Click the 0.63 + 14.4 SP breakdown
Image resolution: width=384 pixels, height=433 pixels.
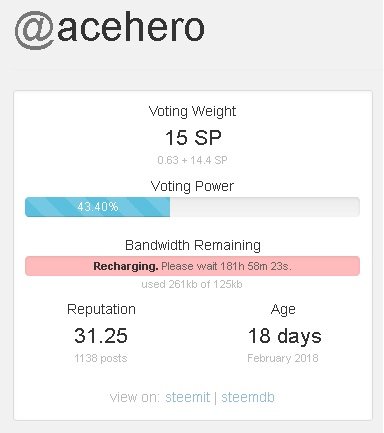tap(192, 160)
